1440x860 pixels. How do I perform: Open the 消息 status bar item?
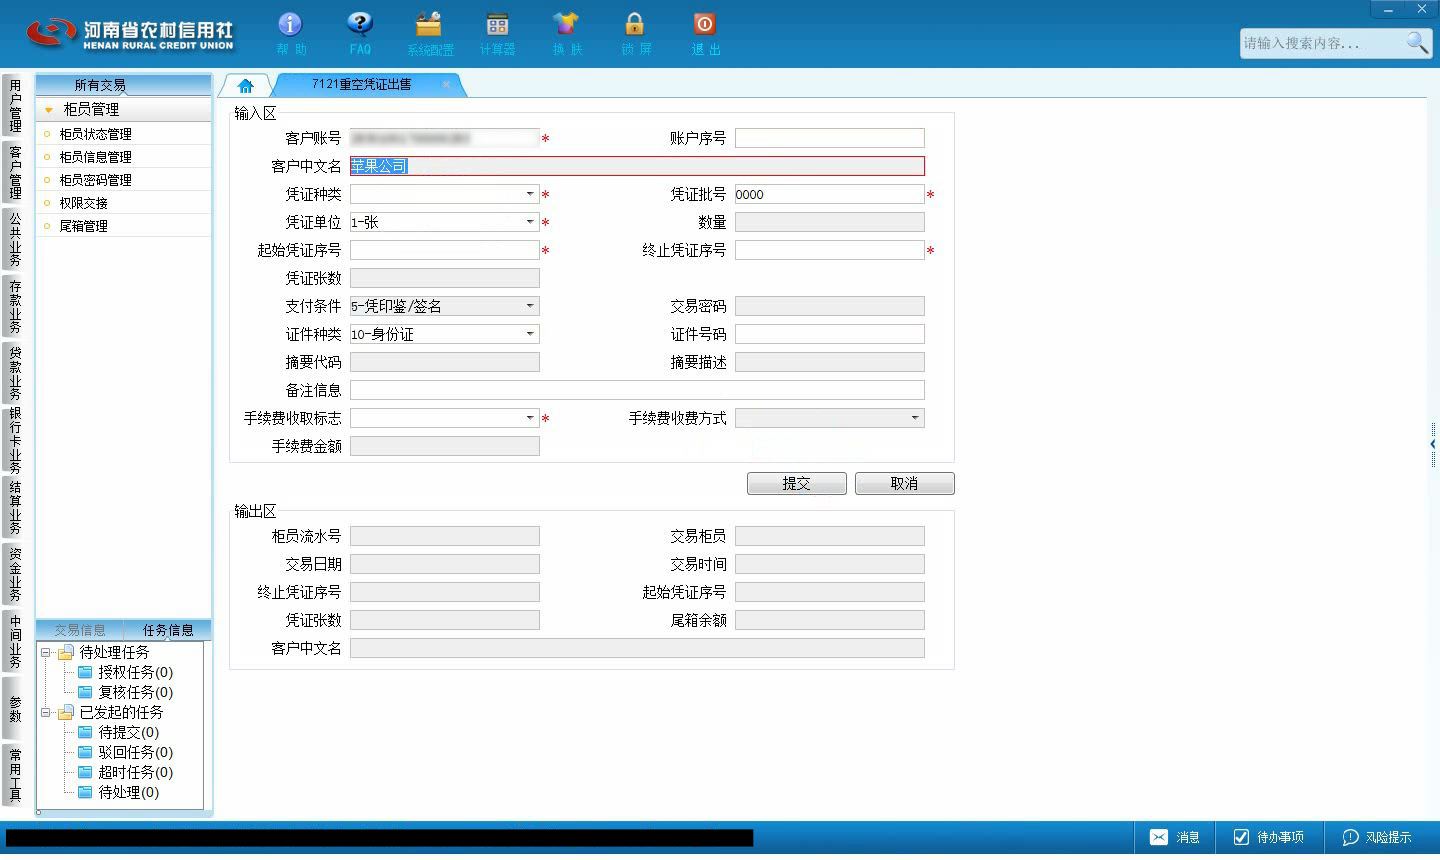(x=1175, y=837)
